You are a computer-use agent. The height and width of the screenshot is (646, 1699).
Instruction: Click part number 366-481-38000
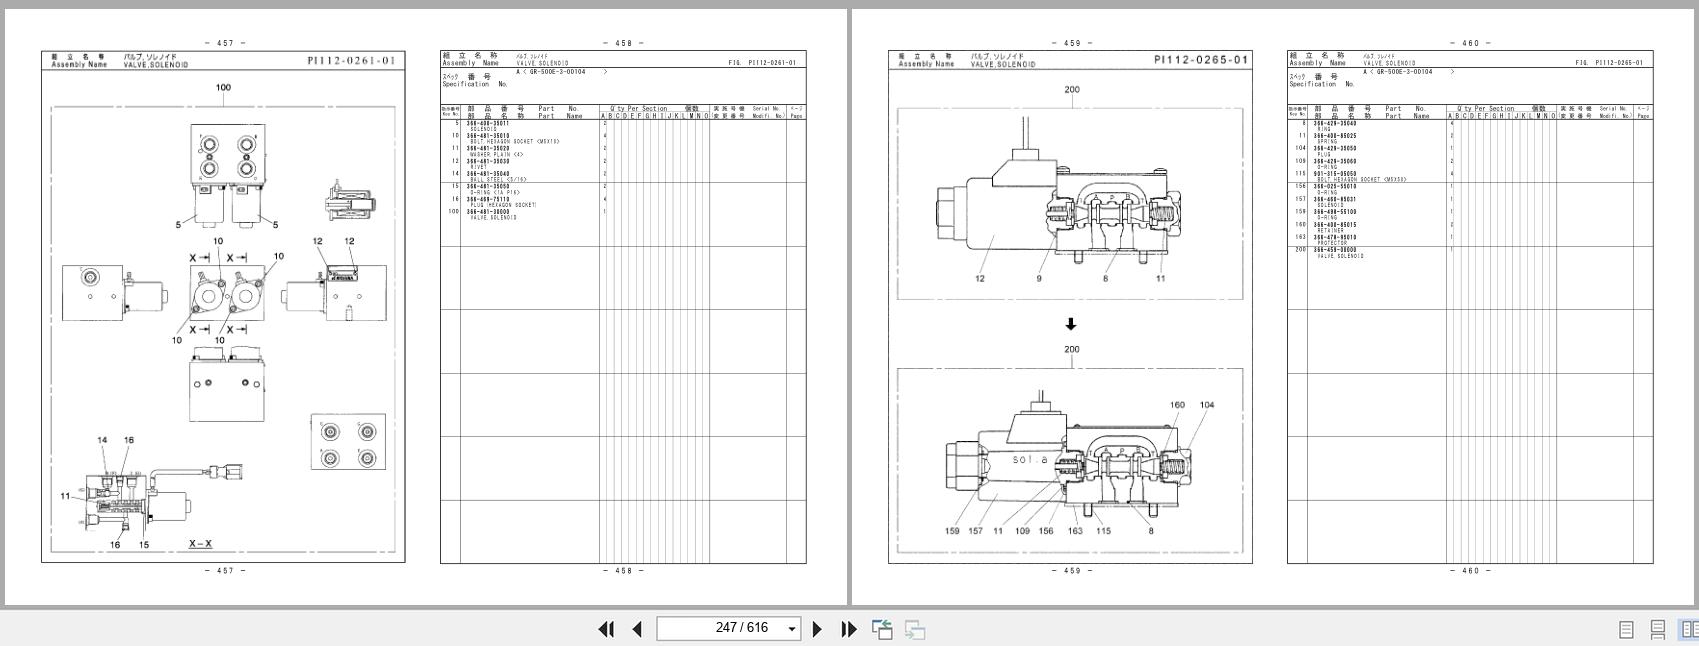tap(487, 212)
